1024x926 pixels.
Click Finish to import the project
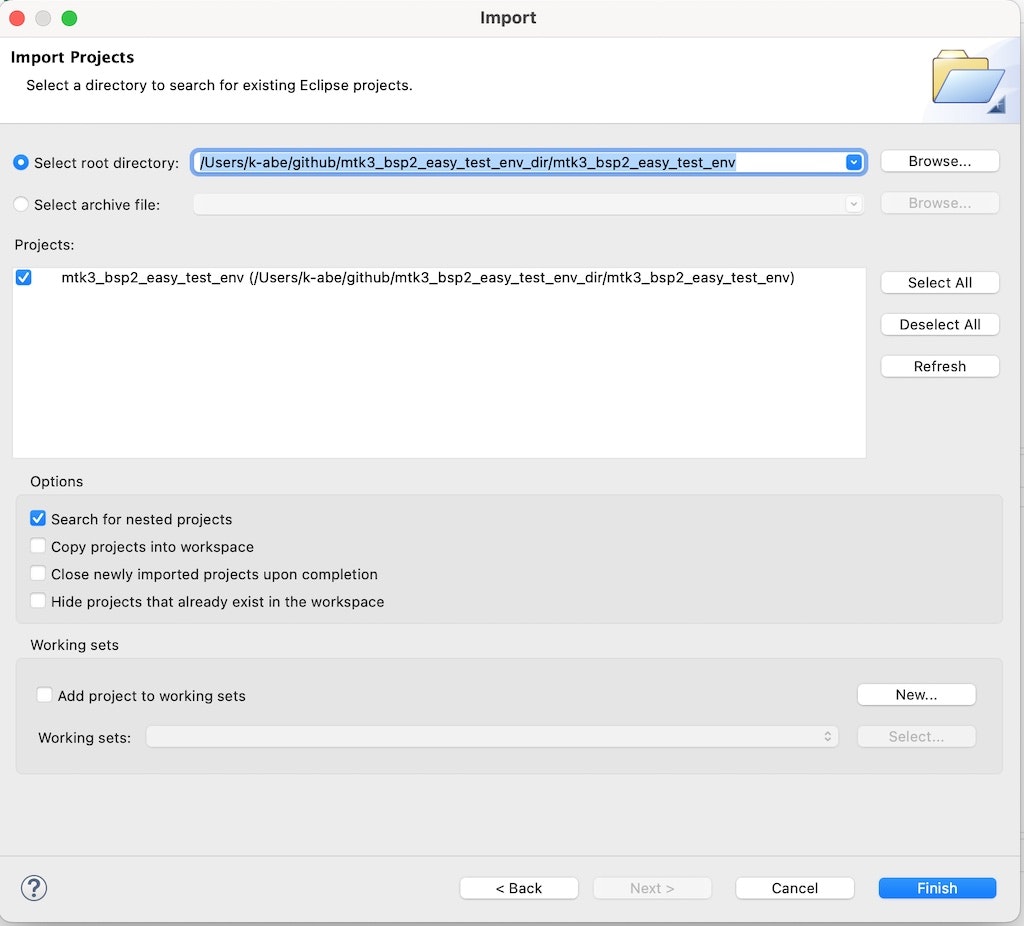point(936,888)
